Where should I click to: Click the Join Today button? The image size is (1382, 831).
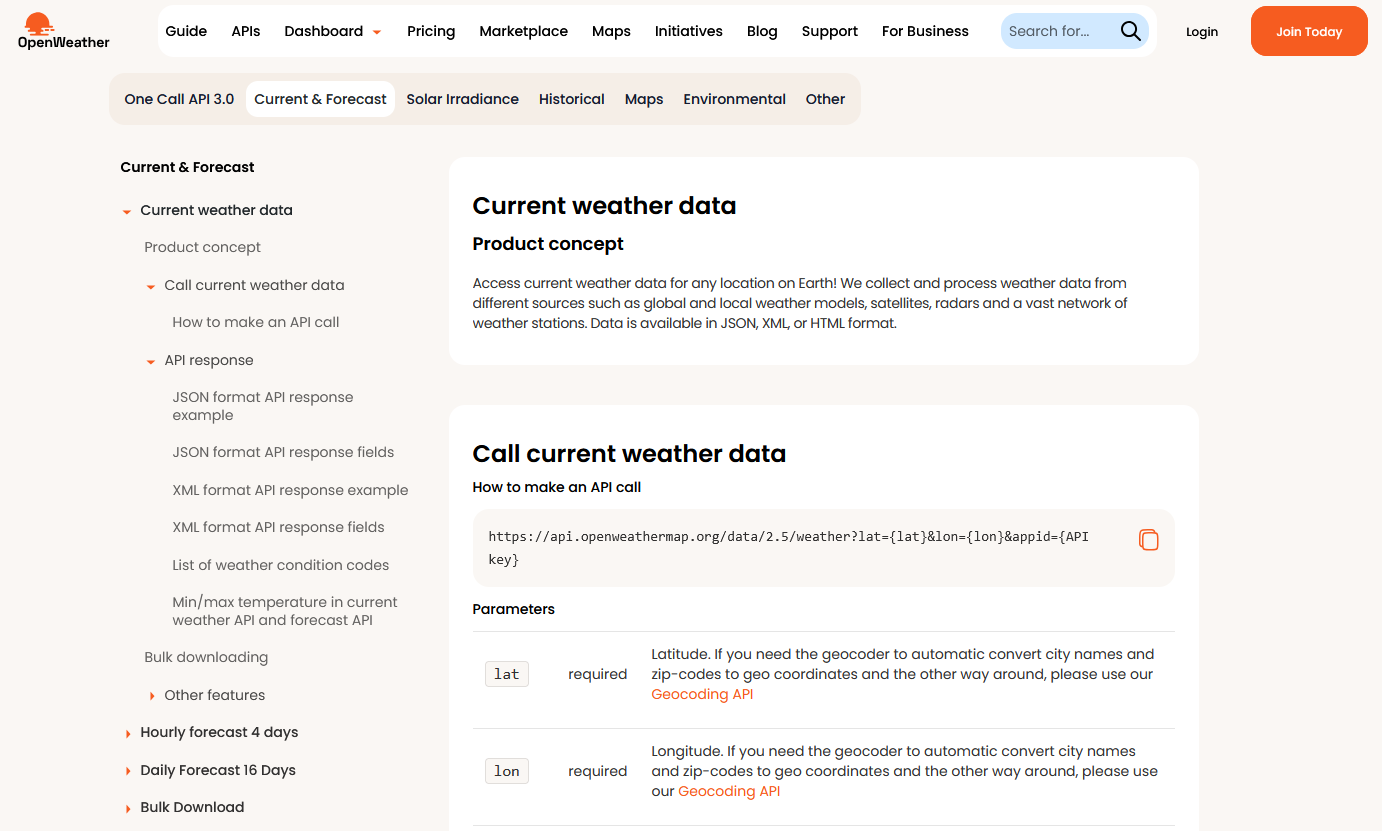[1308, 31]
